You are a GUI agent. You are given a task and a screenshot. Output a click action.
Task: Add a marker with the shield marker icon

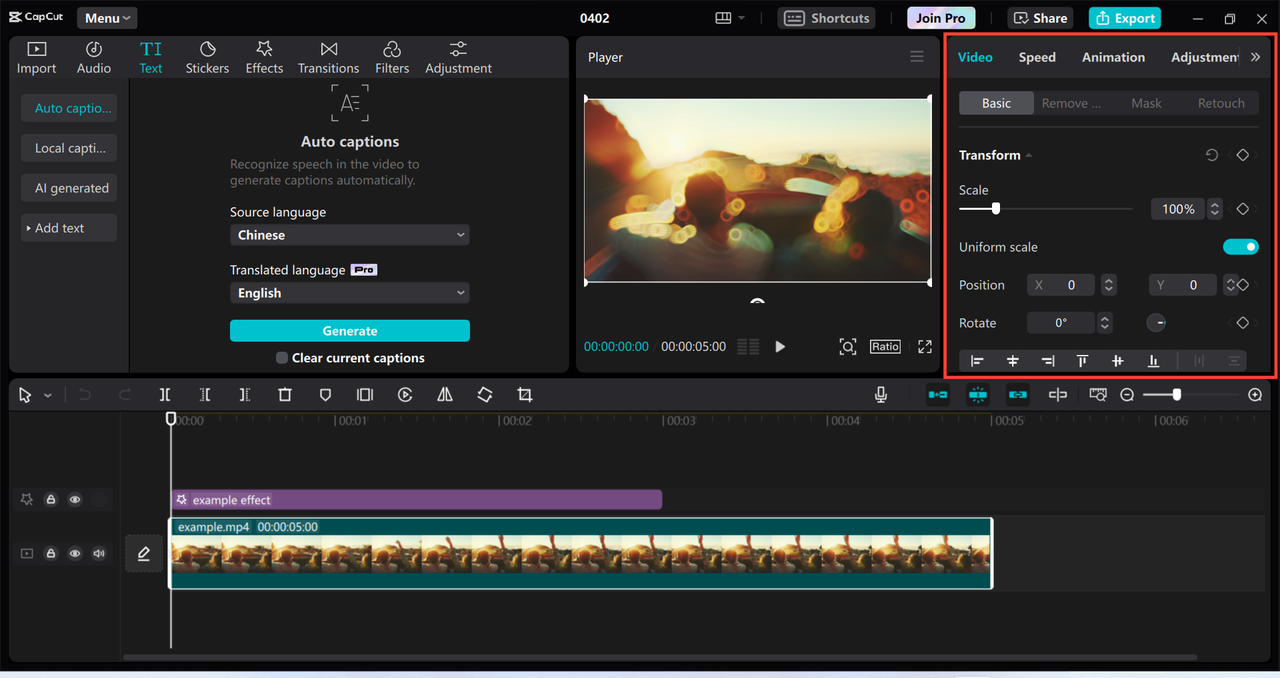(325, 395)
